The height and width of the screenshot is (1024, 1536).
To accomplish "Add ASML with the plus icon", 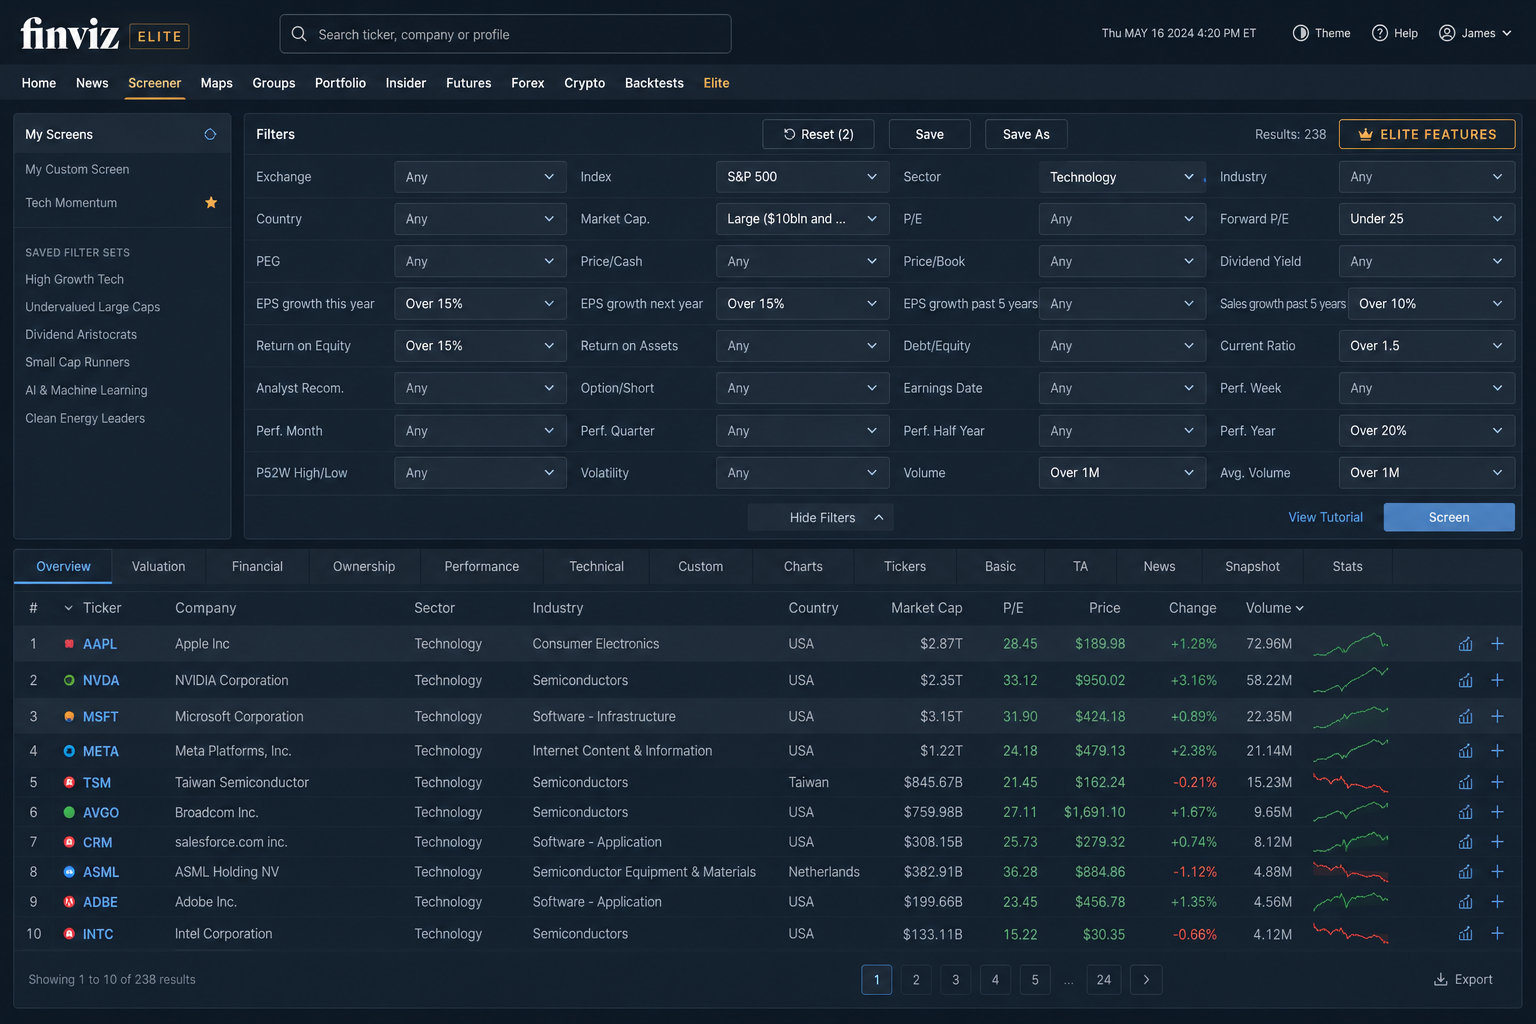I will tap(1497, 872).
